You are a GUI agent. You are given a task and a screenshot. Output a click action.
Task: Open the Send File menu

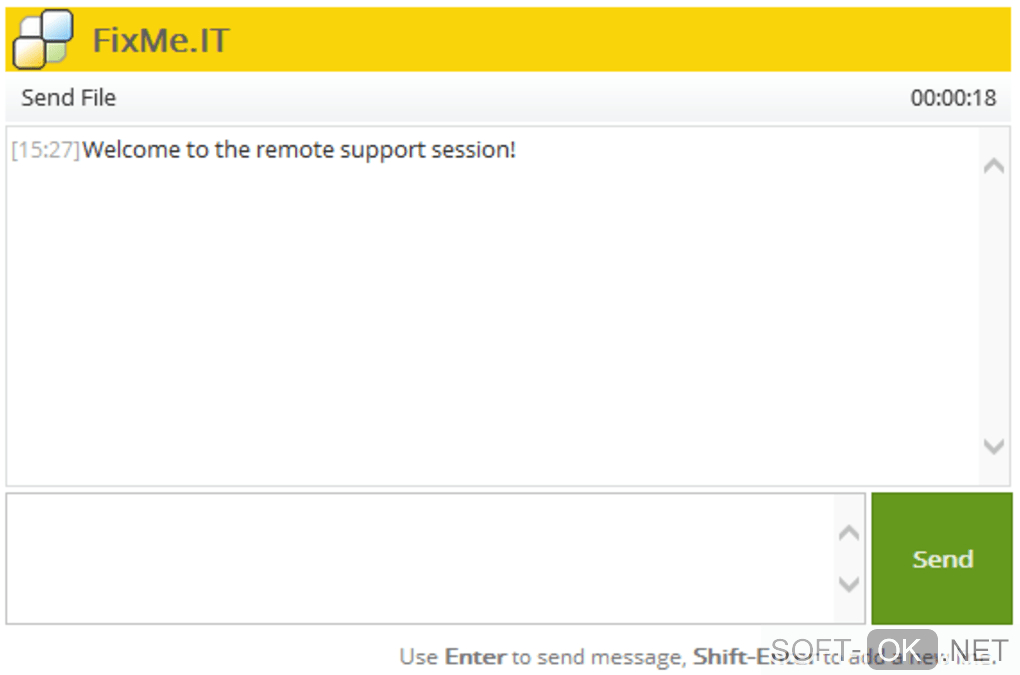68,98
